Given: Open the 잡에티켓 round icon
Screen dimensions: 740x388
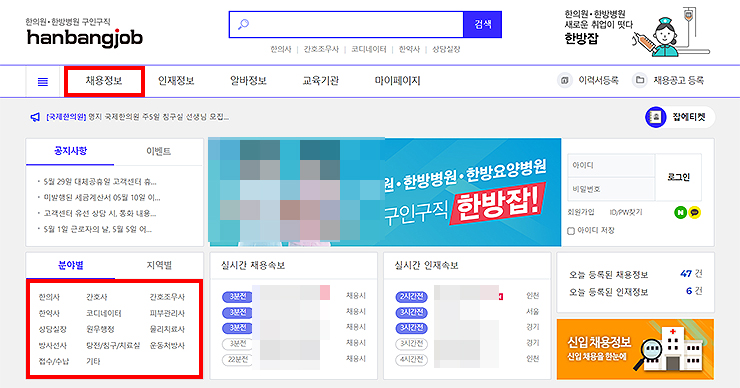Looking at the screenshot, I should click(656, 117).
